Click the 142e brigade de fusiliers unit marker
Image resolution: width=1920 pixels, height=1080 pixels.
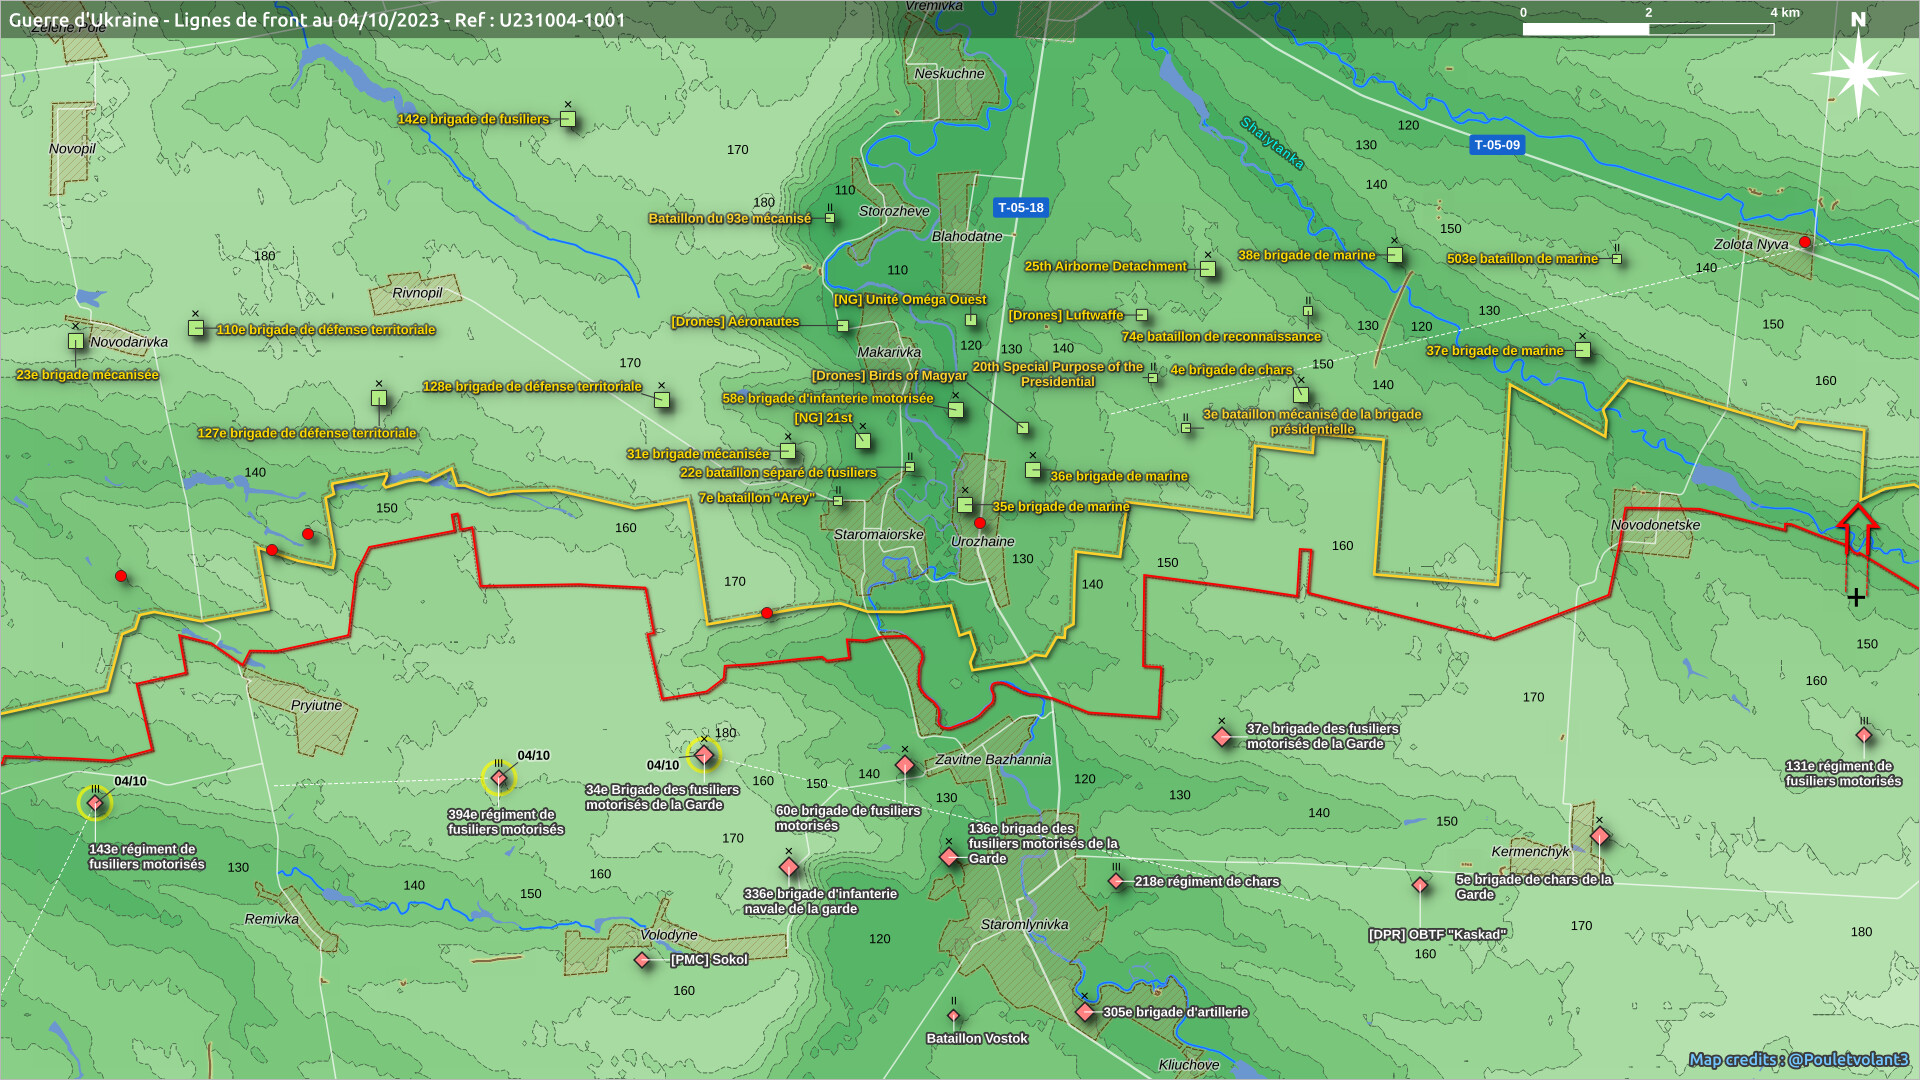click(568, 119)
